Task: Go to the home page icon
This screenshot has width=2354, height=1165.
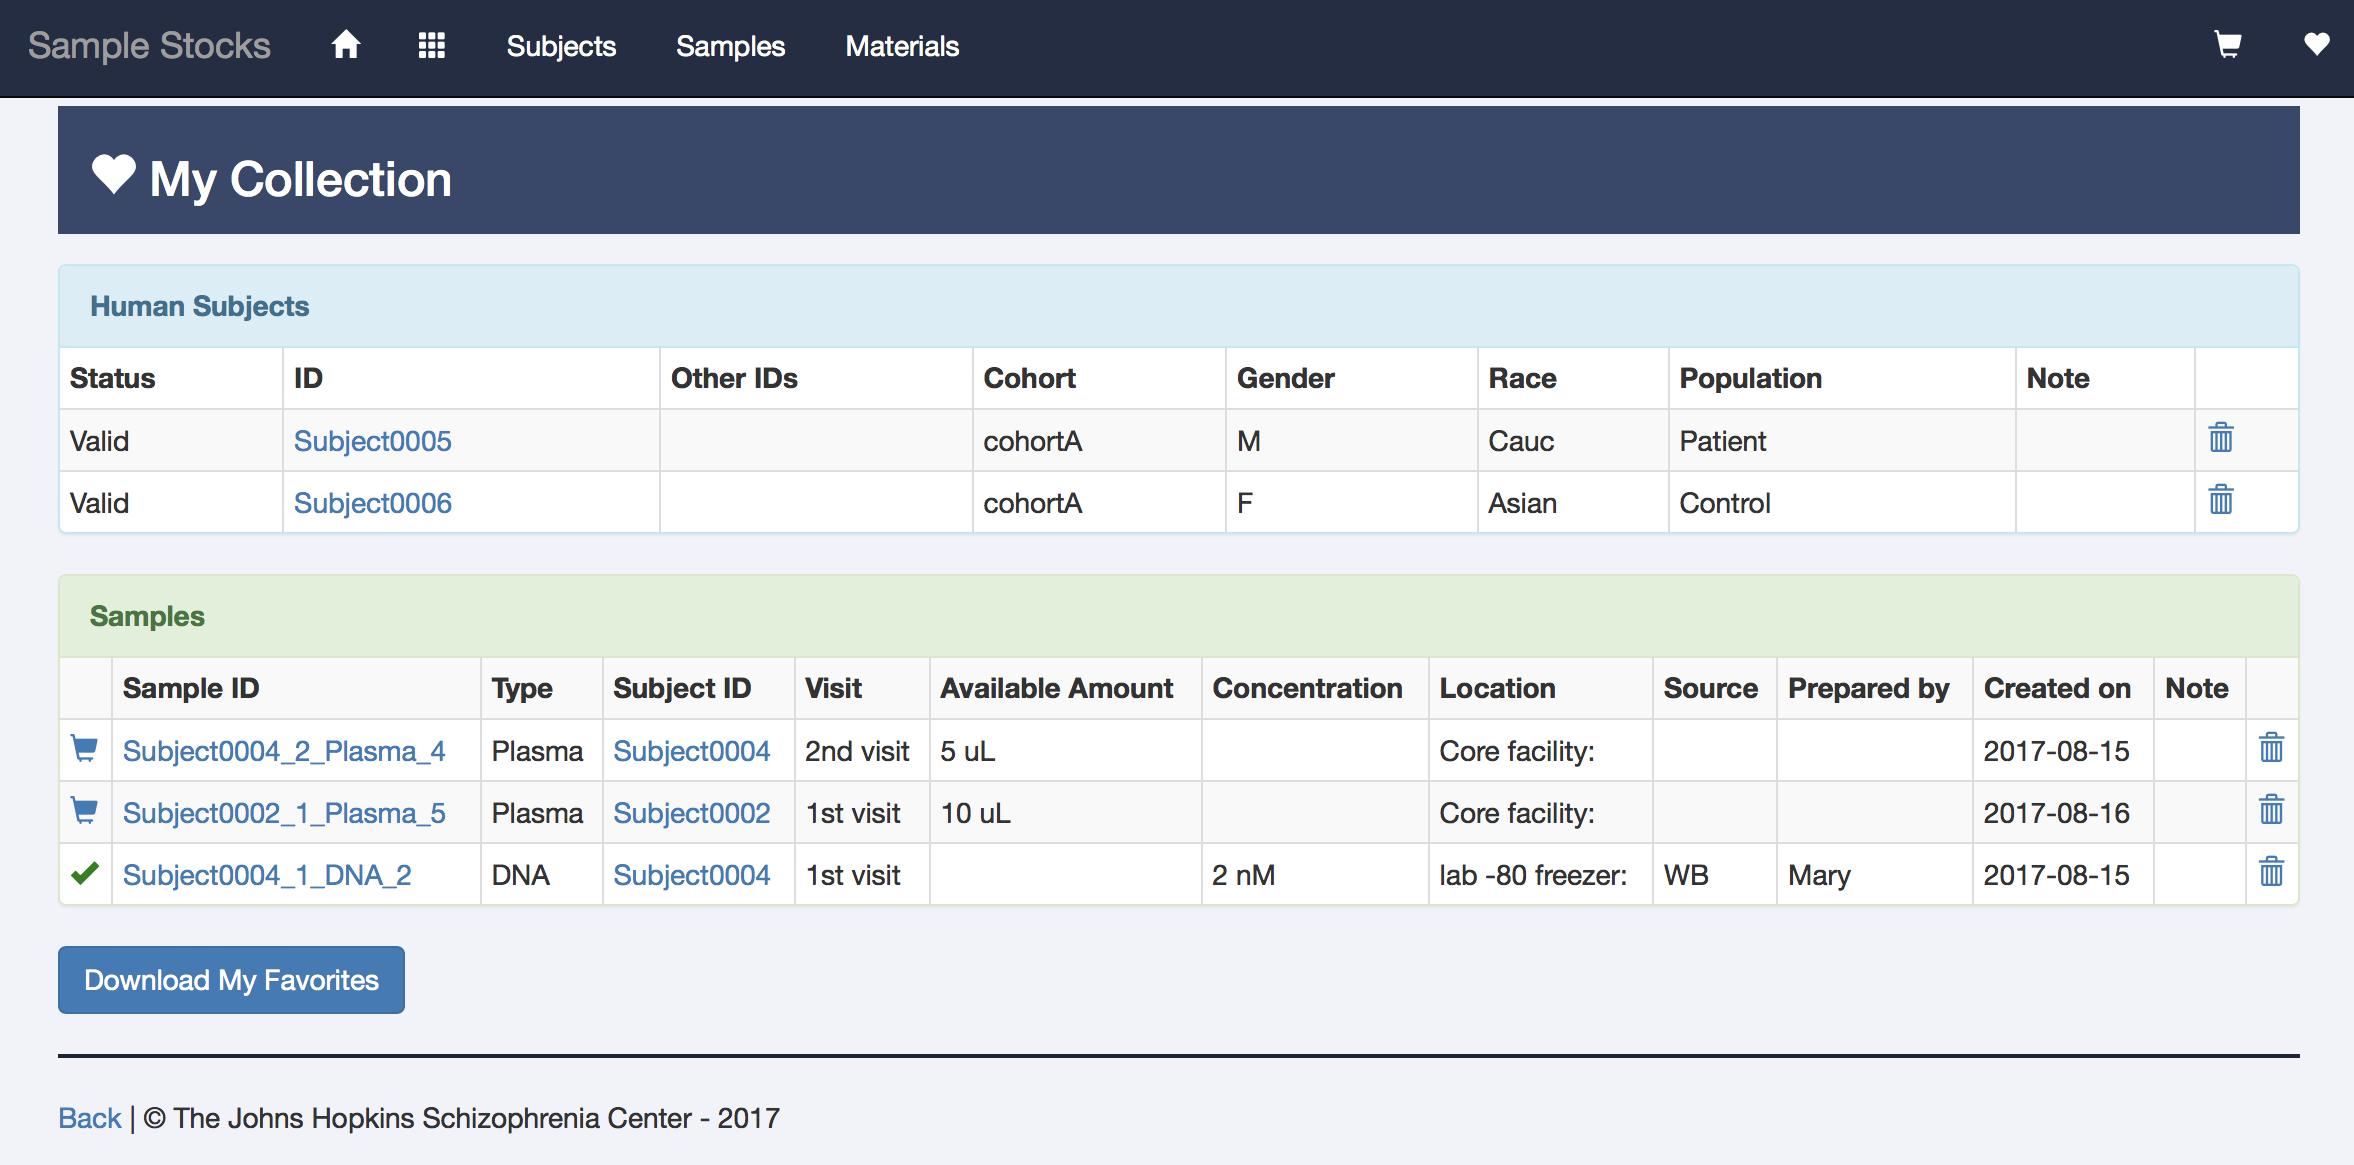Action: pos(346,45)
